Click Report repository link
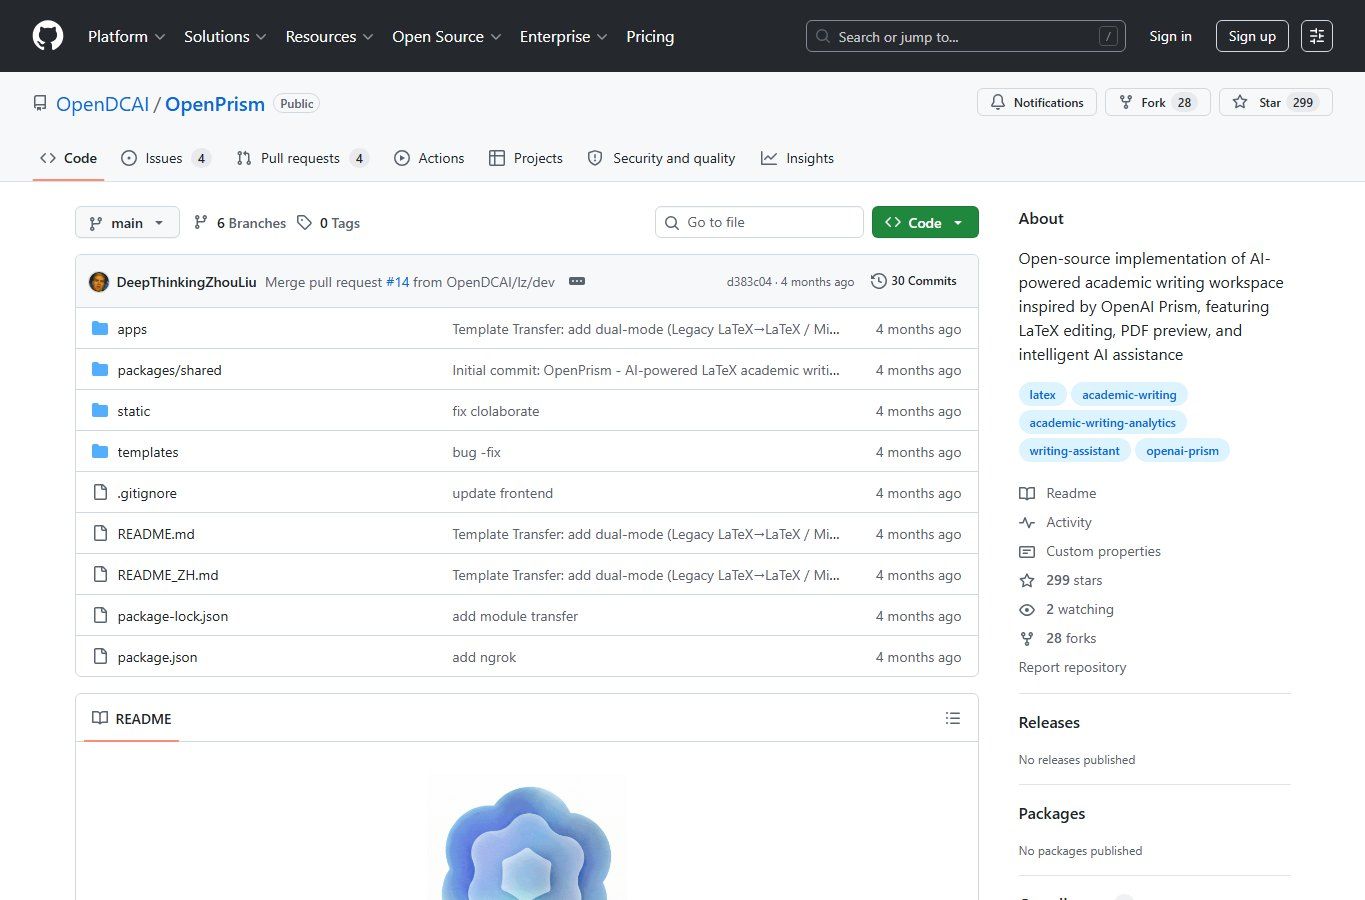The image size is (1365, 900). click(x=1072, y=667)
